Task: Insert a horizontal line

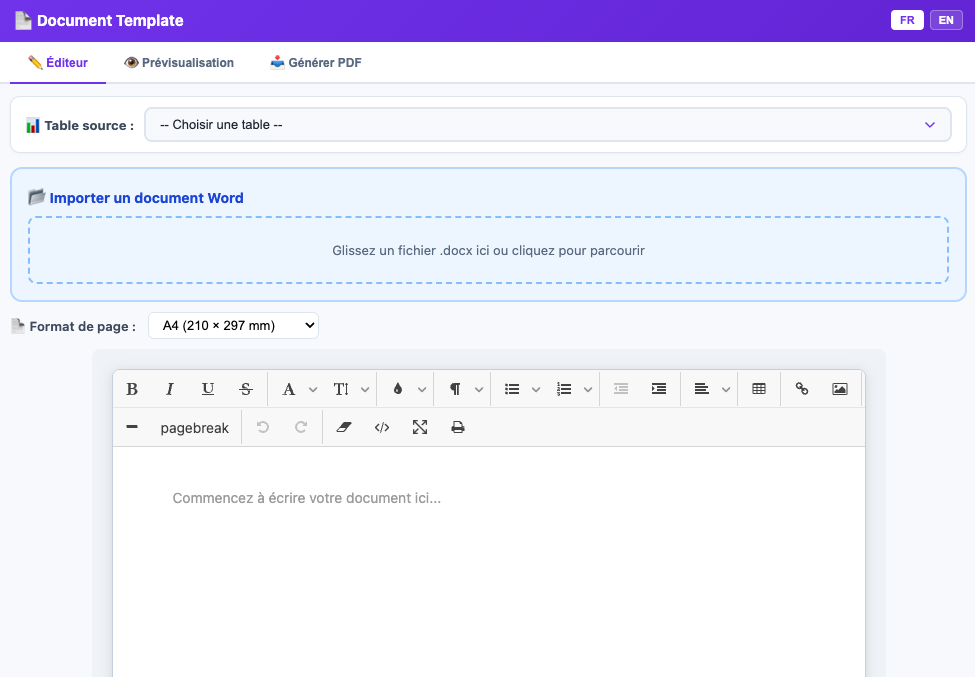Action: 132,427
